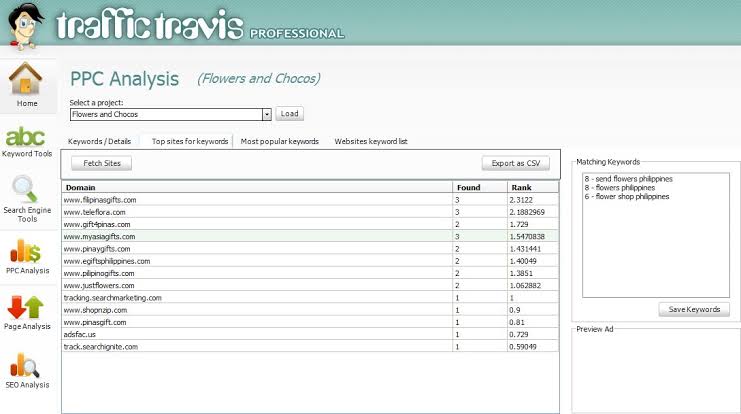This screenshot has width=741, height=414.
Task: Click the Fetch Sites button
Action: tap(102, 164)
